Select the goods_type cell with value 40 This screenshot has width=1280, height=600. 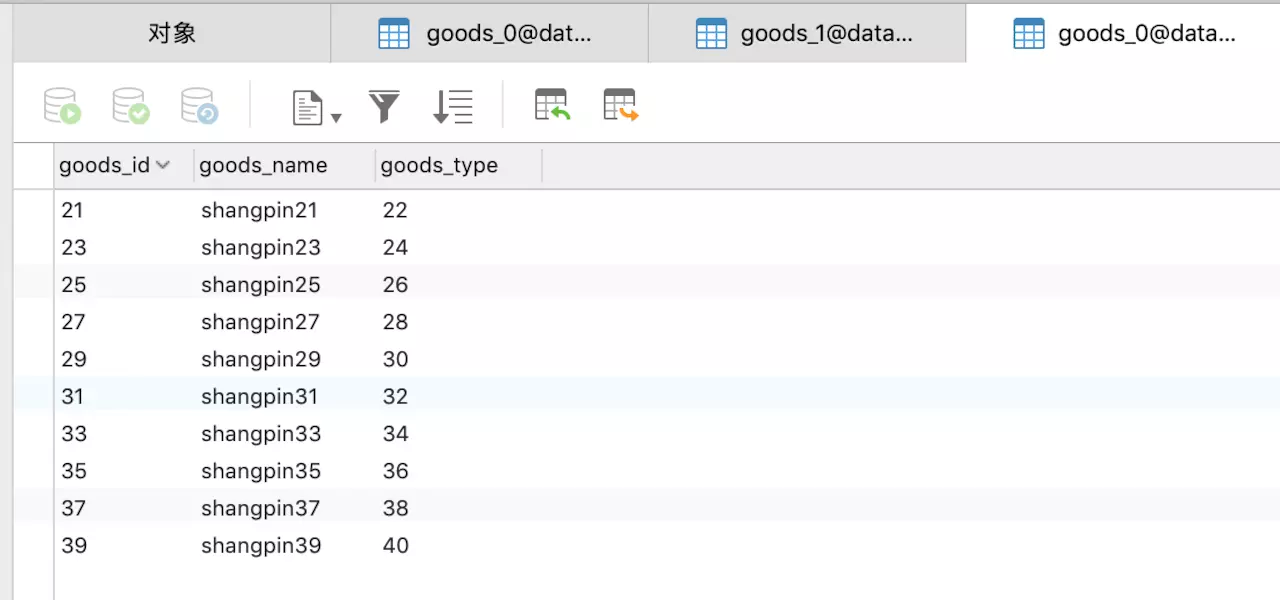pos(395,546)
